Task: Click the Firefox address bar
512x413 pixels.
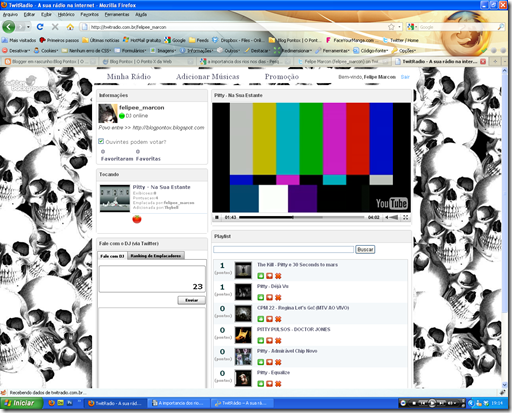Action: pyautogui.click(x=233, y=27)
